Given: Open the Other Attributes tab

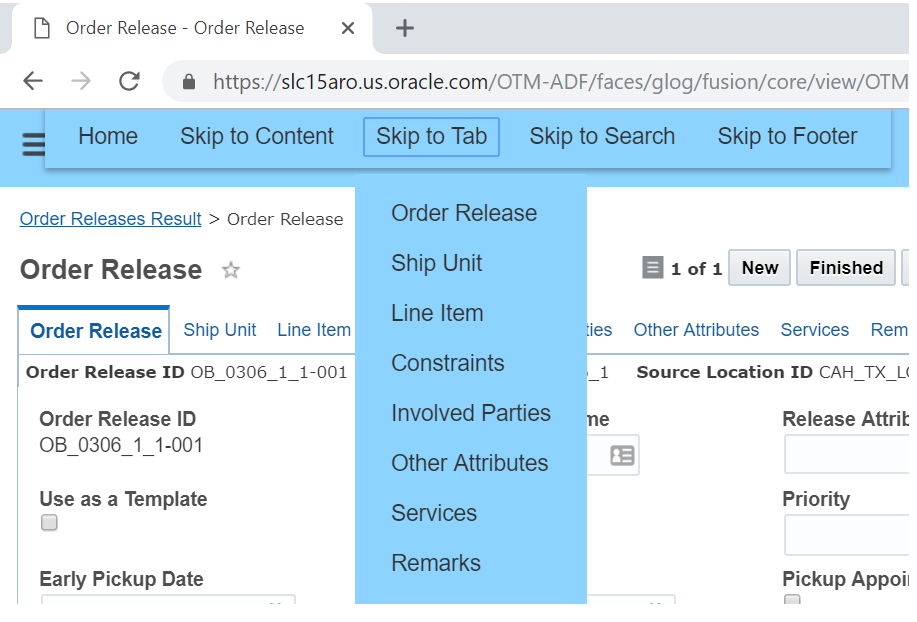Looking at the screenshot, I should [x=696, y=330].
